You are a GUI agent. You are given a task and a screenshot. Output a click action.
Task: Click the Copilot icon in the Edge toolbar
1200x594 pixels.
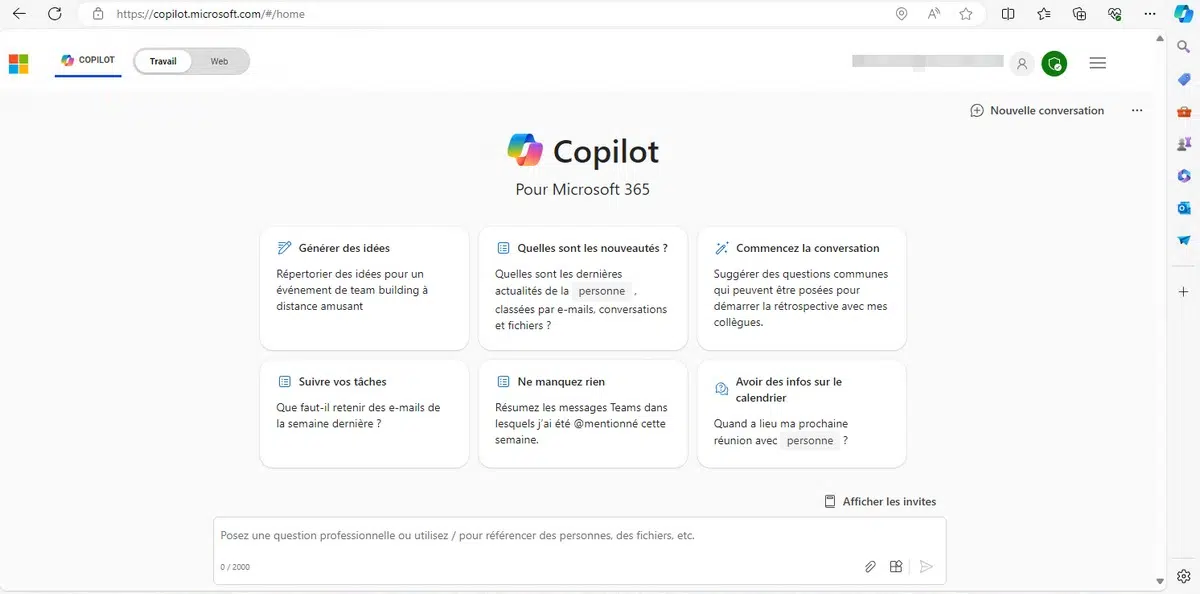[x=1183, y=14]
